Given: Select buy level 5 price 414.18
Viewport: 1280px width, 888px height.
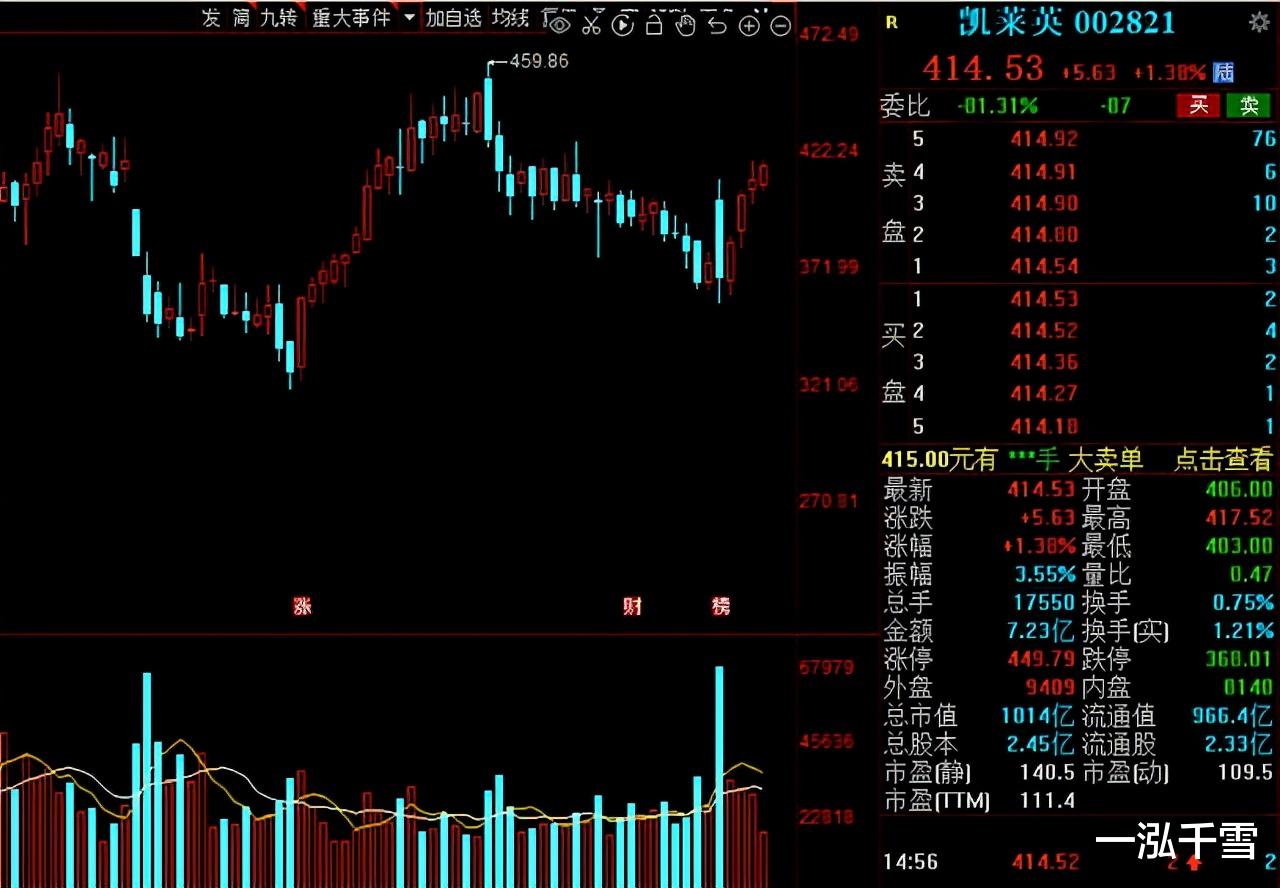Looking at the screenshot, I should click(1044, 426).
